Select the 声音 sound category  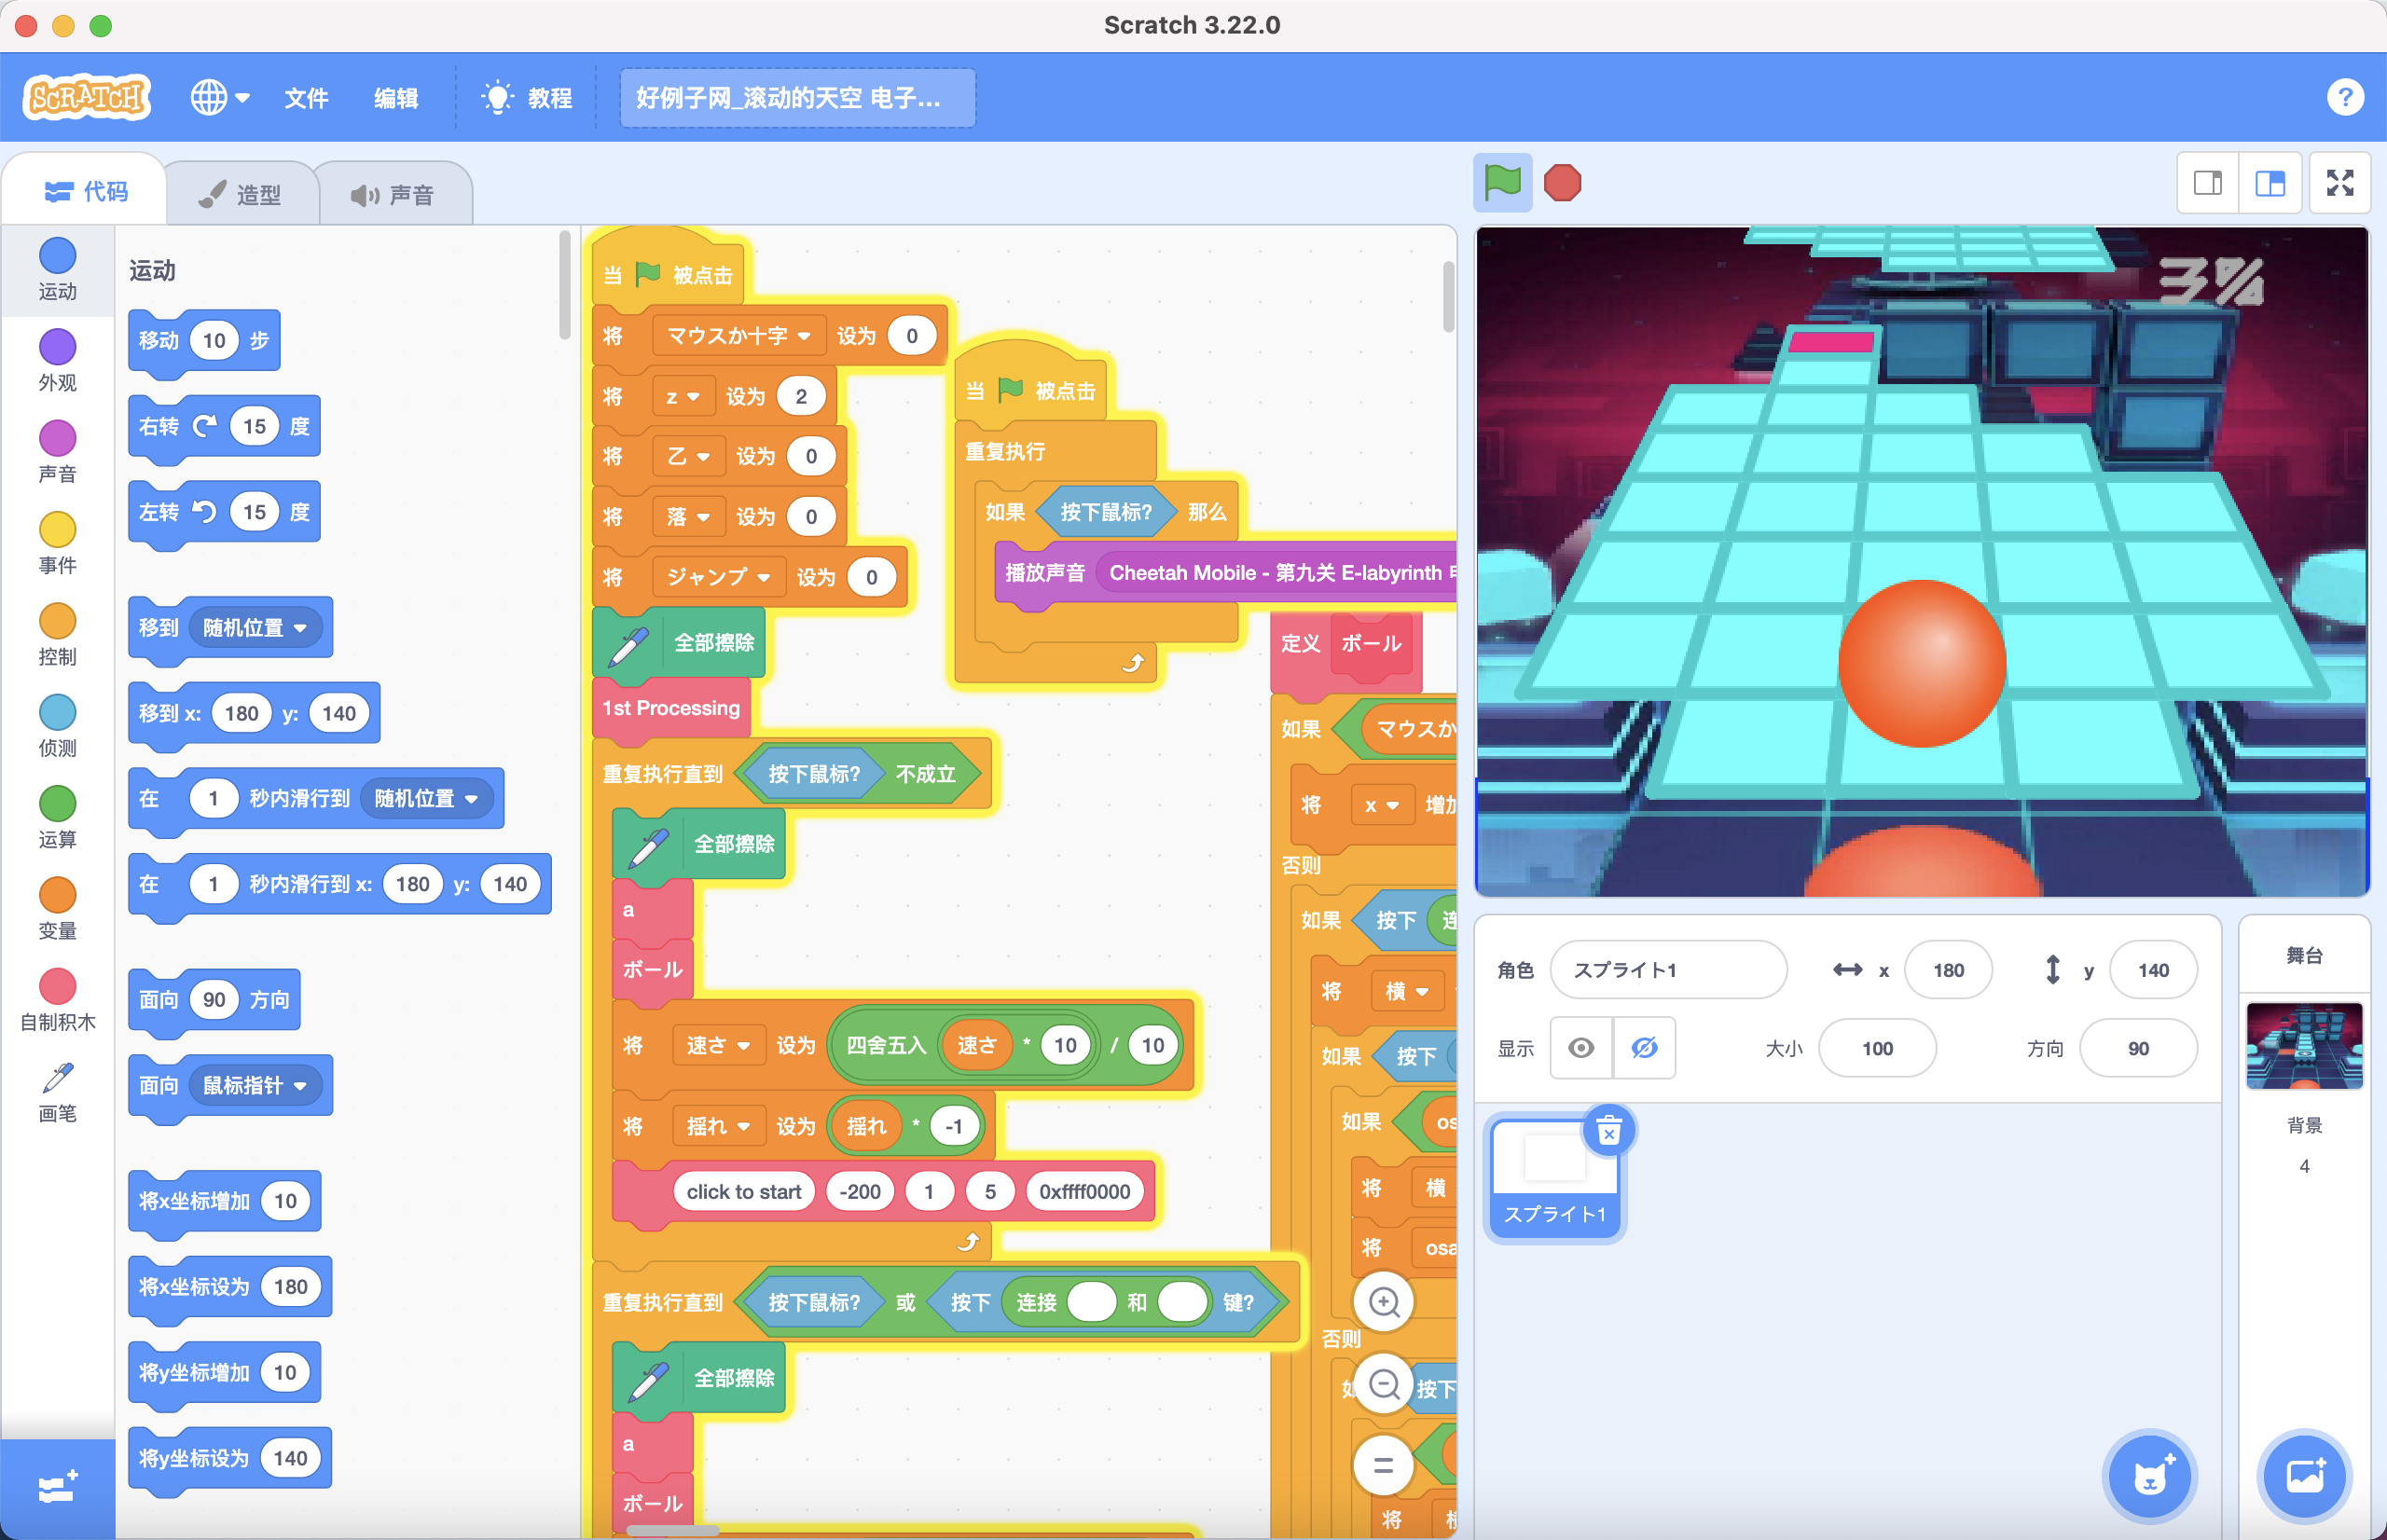coord(57,452)
